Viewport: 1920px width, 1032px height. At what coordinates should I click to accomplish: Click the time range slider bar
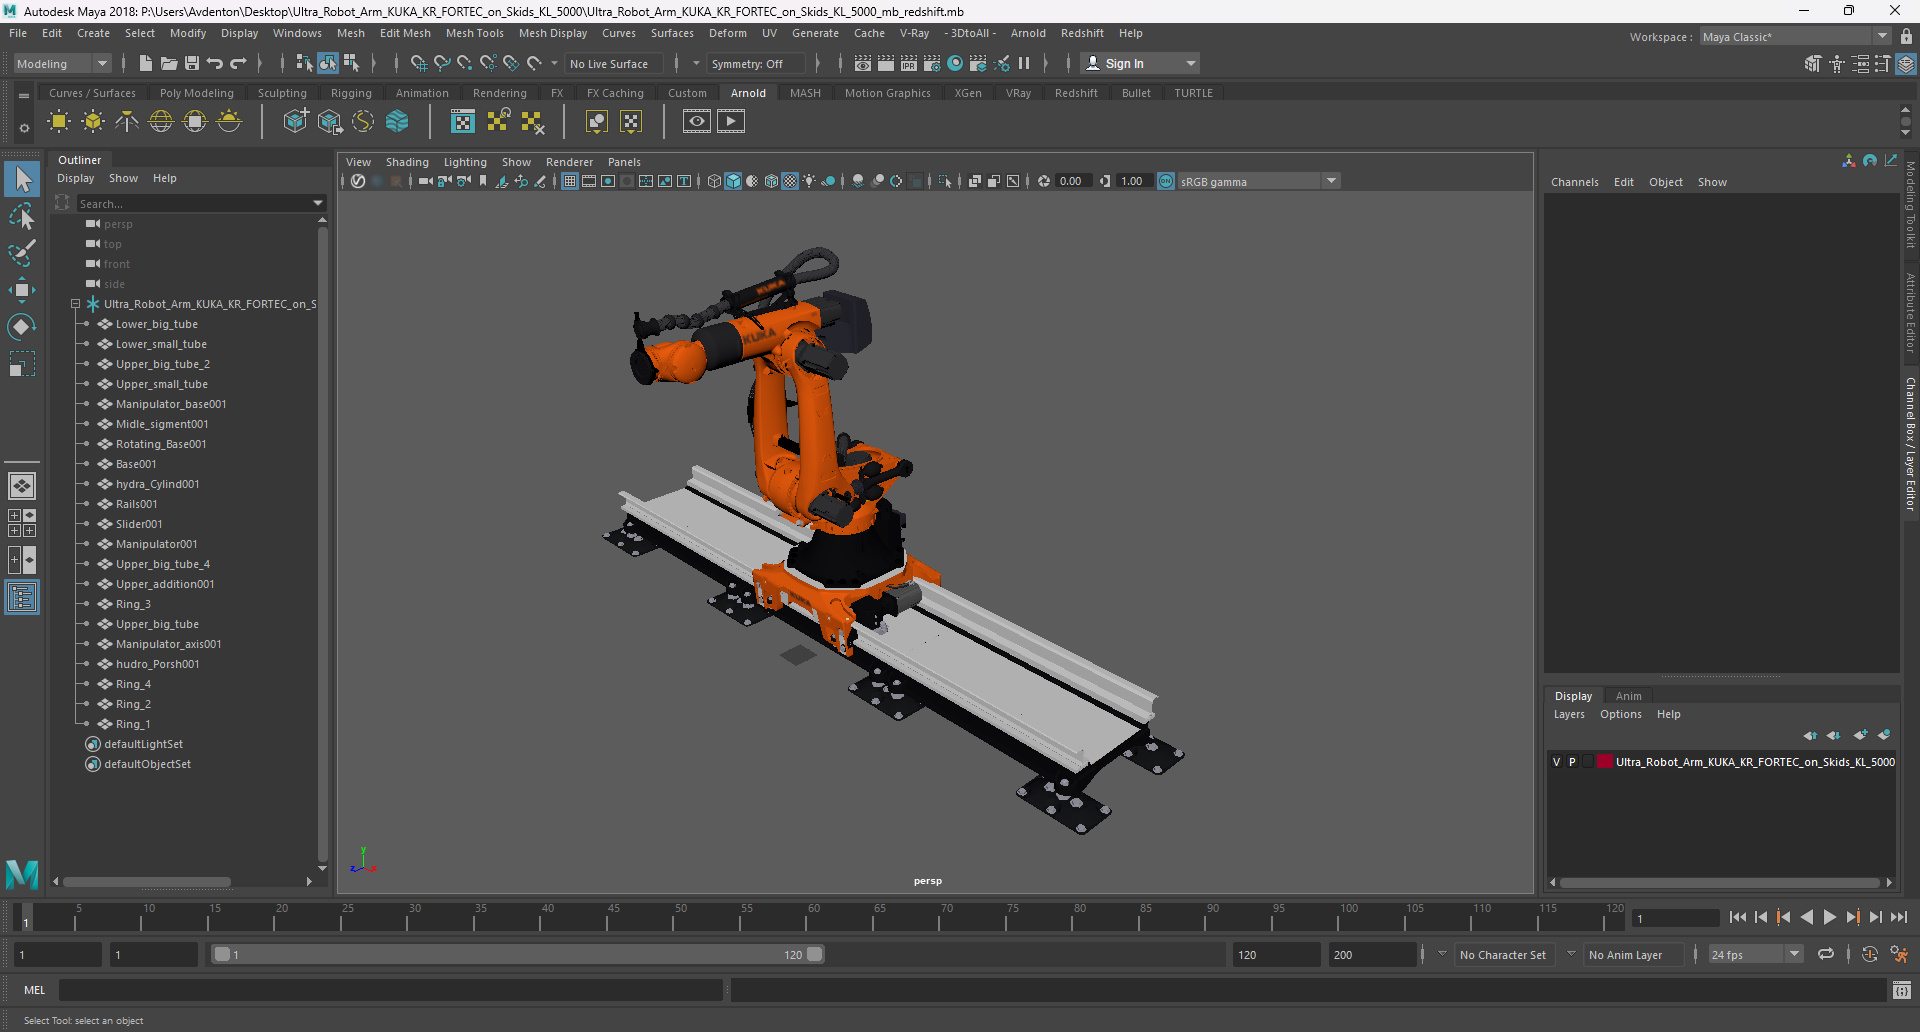pos(518,954)
